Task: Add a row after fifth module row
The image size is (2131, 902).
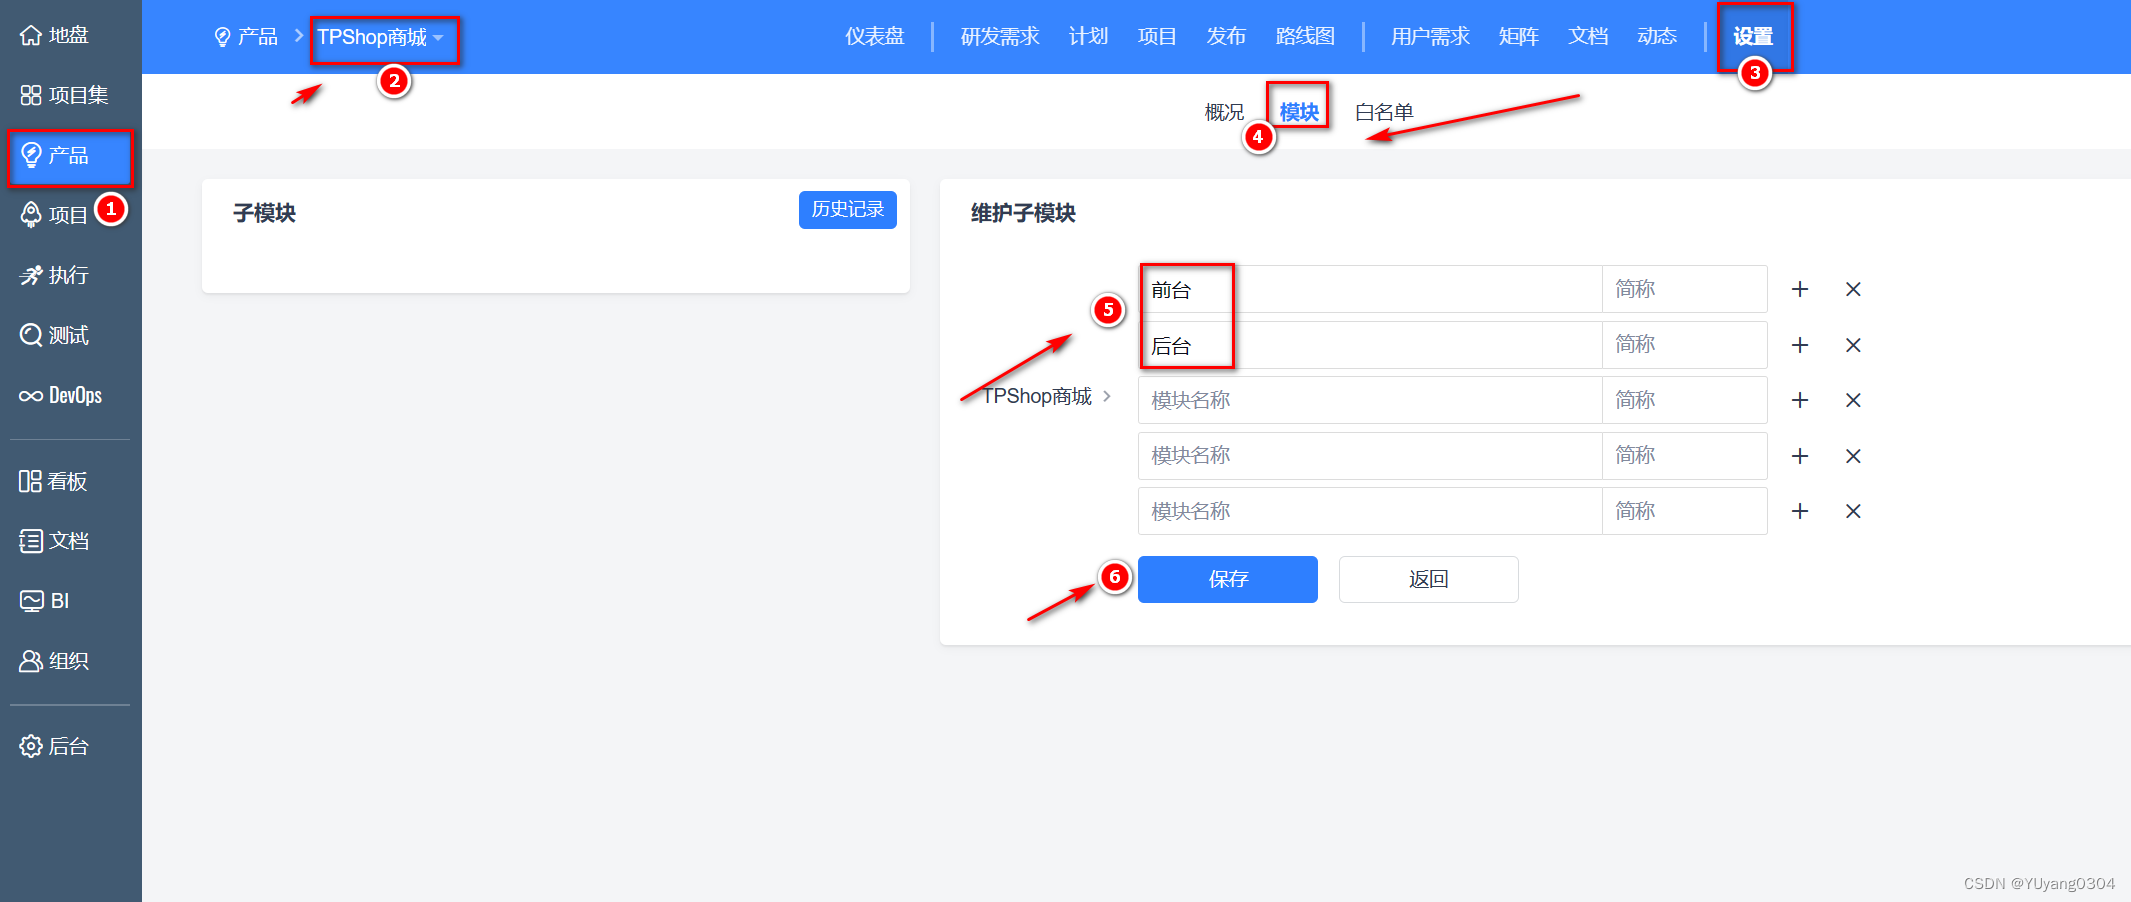Action: point(1800,511)
